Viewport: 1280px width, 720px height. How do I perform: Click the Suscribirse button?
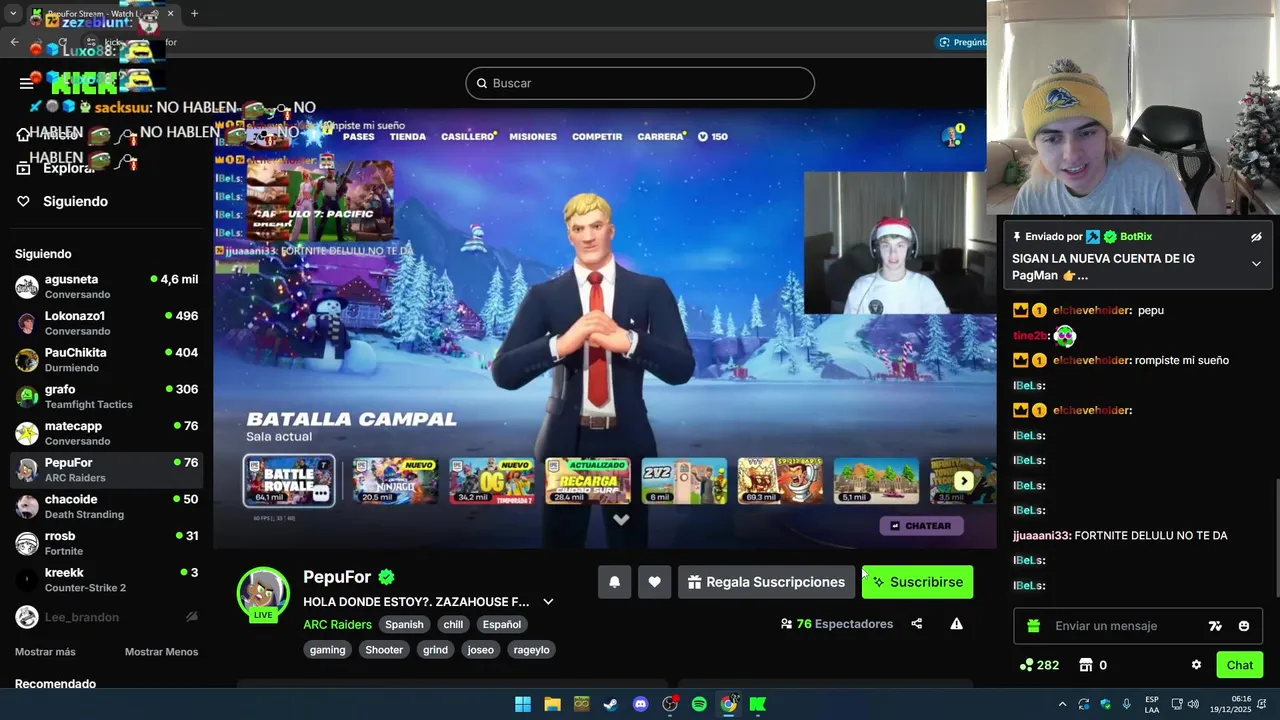917,582
